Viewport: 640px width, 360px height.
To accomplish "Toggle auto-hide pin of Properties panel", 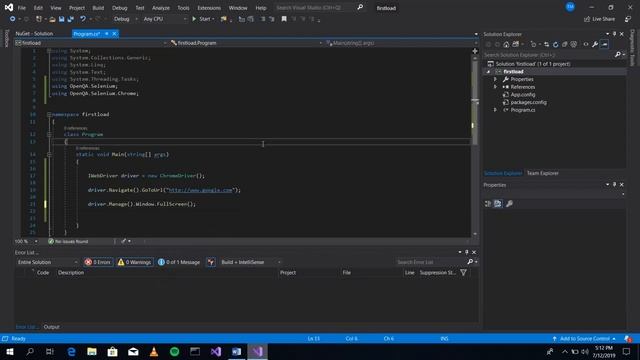I will (x=614, y=184).
